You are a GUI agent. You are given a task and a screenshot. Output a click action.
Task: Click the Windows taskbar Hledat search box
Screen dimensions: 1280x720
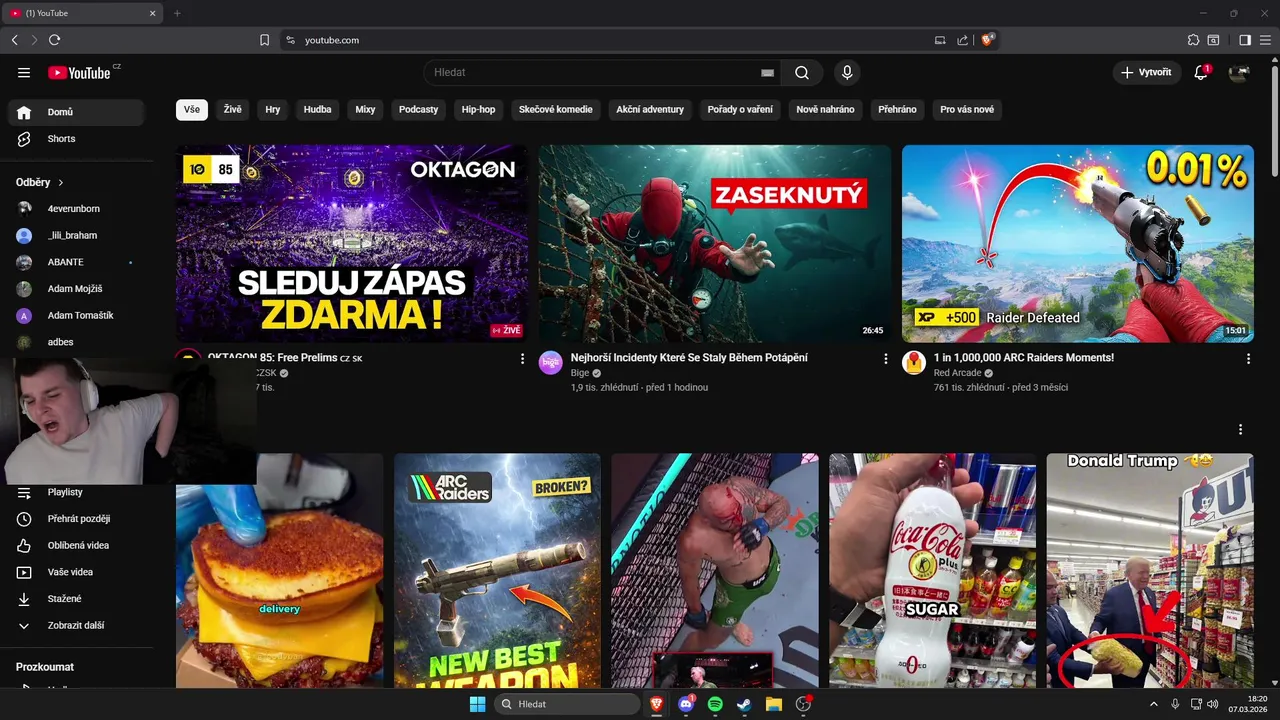pyautogui.click(x=568, y=704)
